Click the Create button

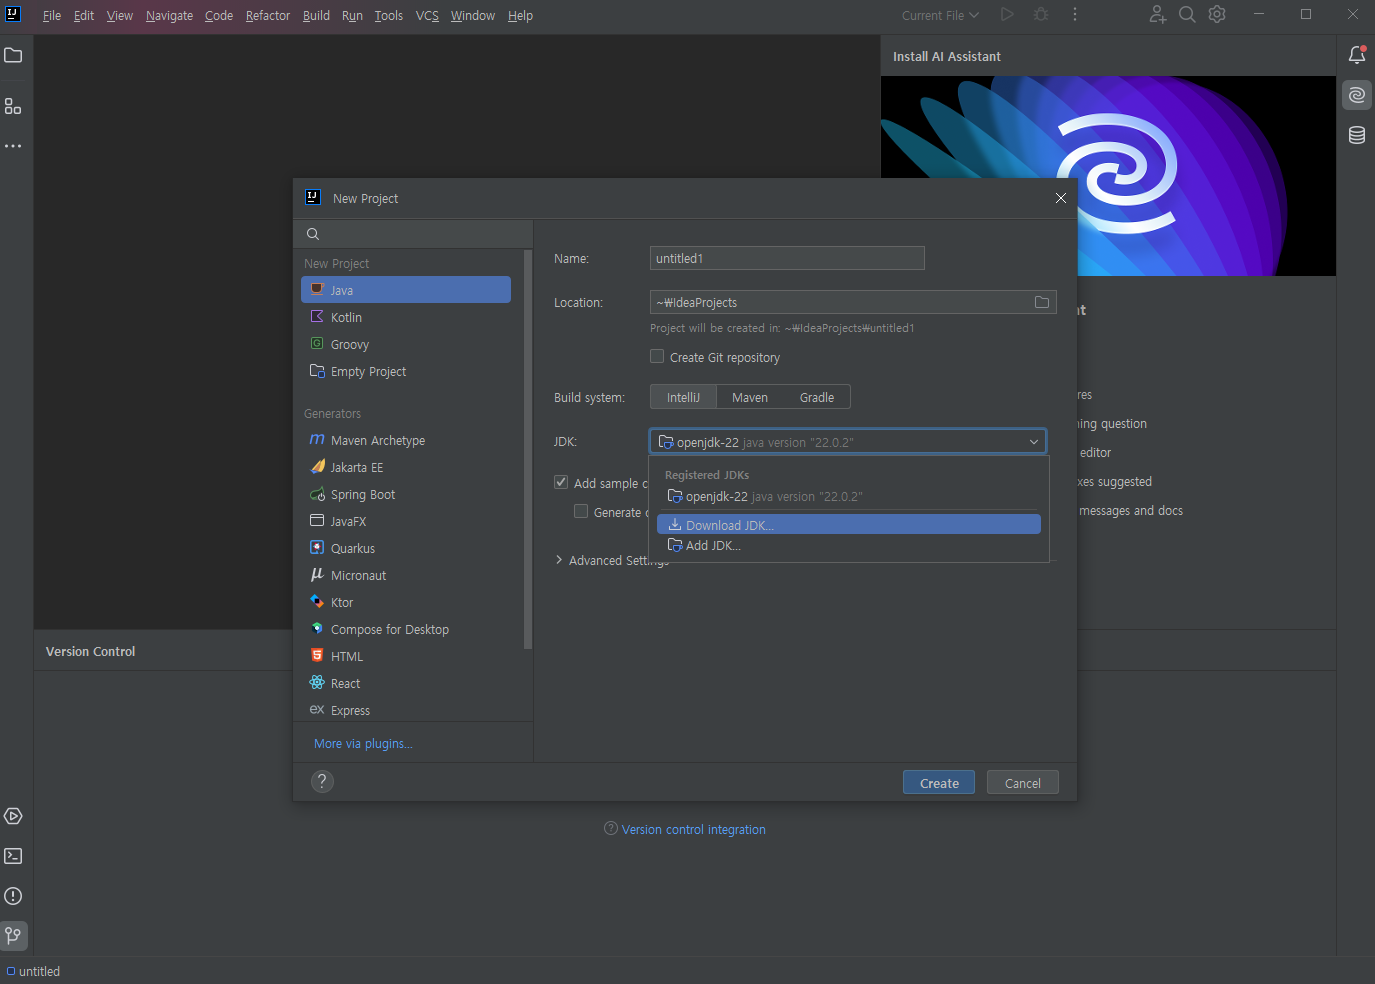[x=939, y=783]
